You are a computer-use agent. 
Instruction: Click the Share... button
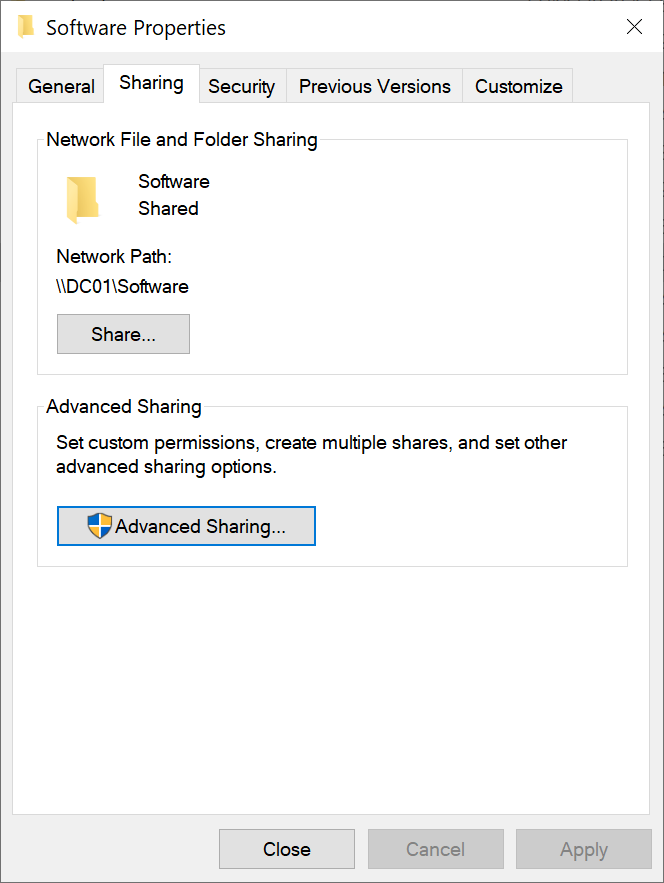pos(123,334)
